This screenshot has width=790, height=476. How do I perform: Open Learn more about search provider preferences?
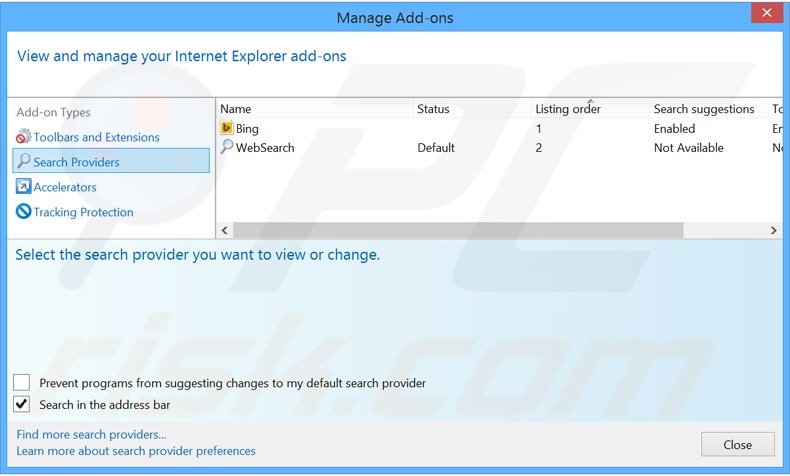[x=136, y=451]
